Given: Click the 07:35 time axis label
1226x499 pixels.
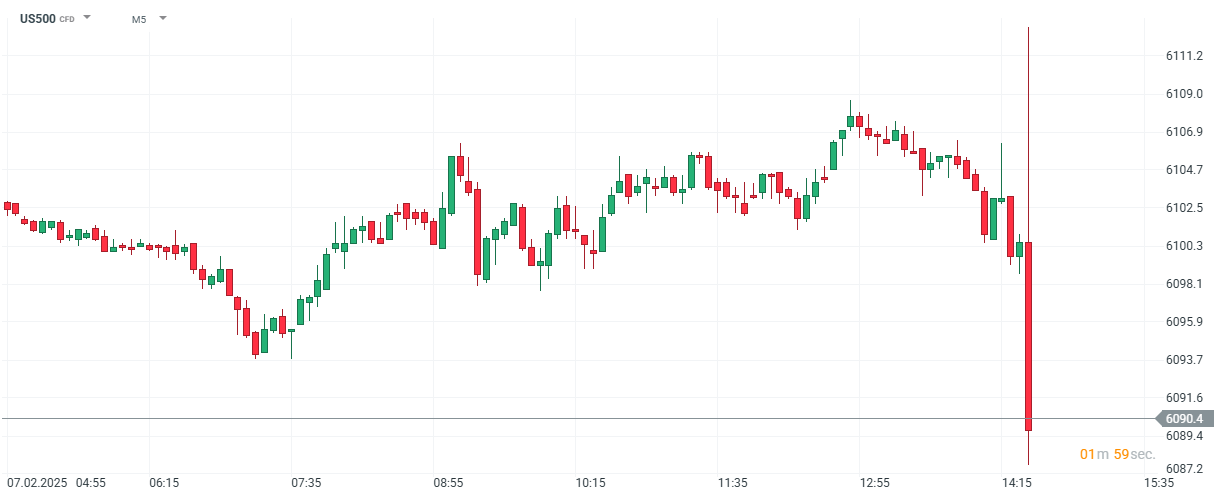Looking at the screenshot, I should pyautogui.click(x=306, y=483).
